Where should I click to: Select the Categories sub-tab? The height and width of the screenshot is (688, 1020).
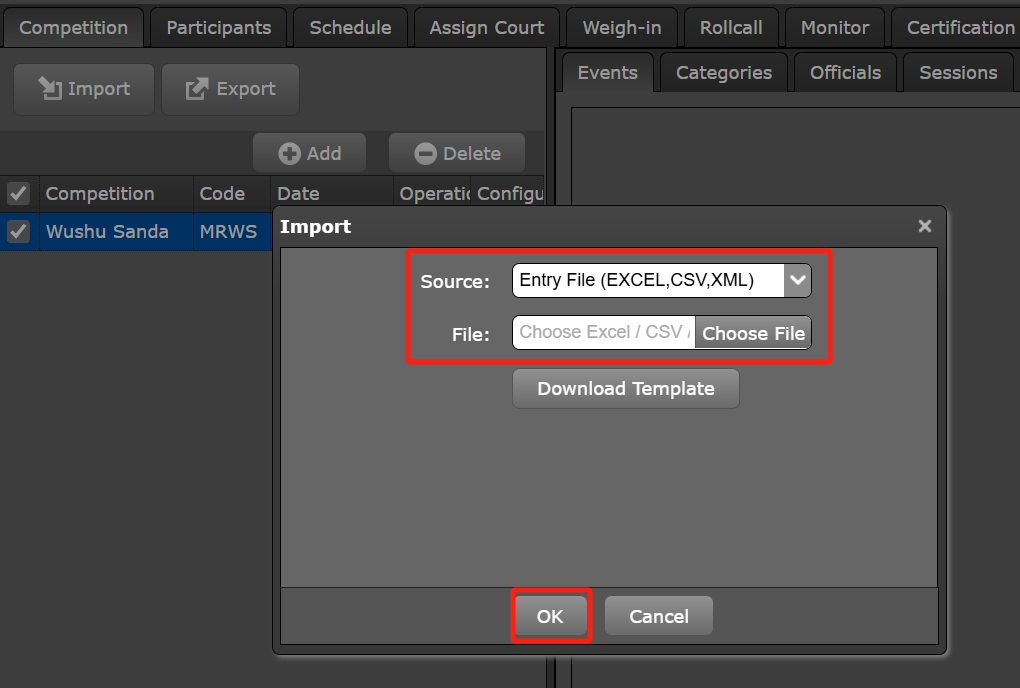[x=723, y=73]
